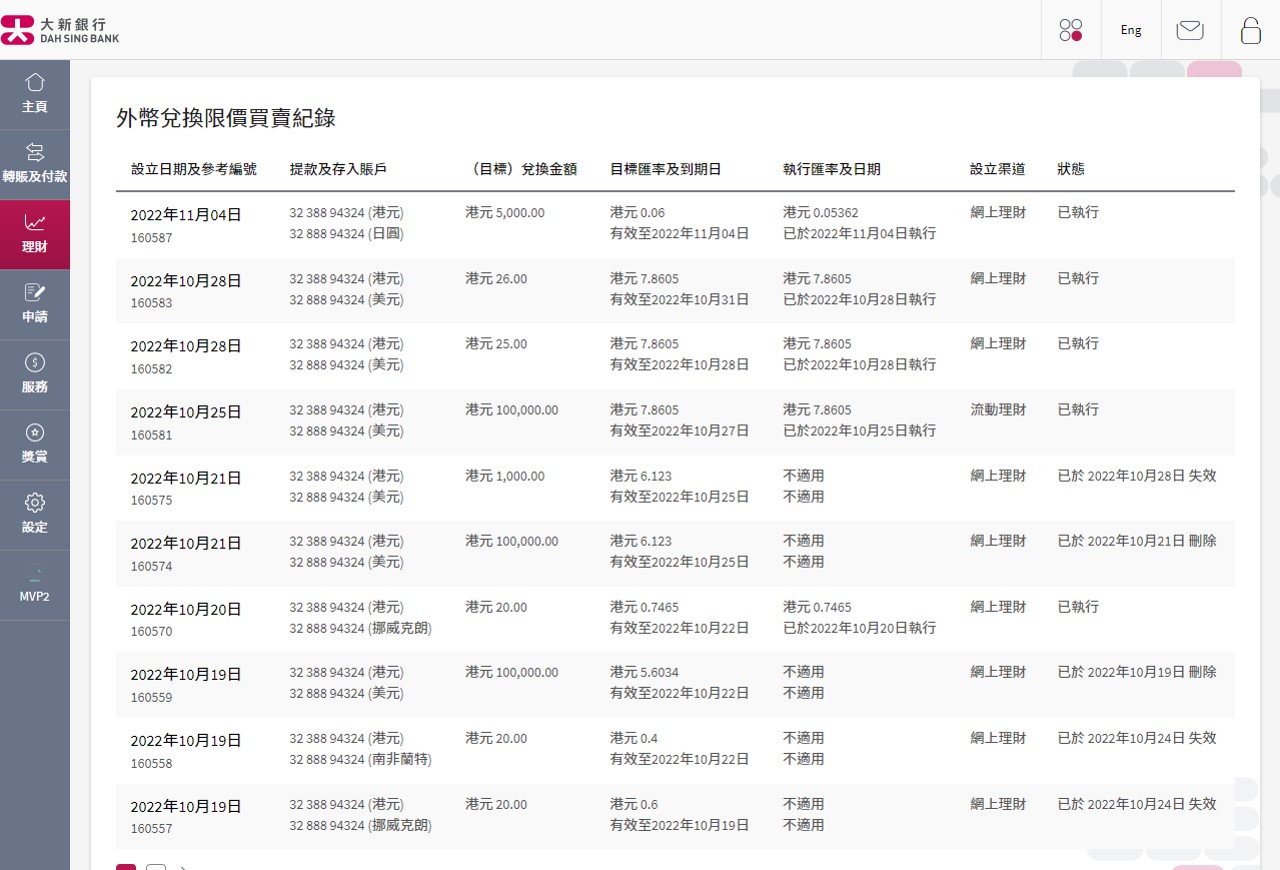1280x870 pixels.
Task: Click the 外幣兌換限價買賣紀錄 page title
Action: coord(225,118)
